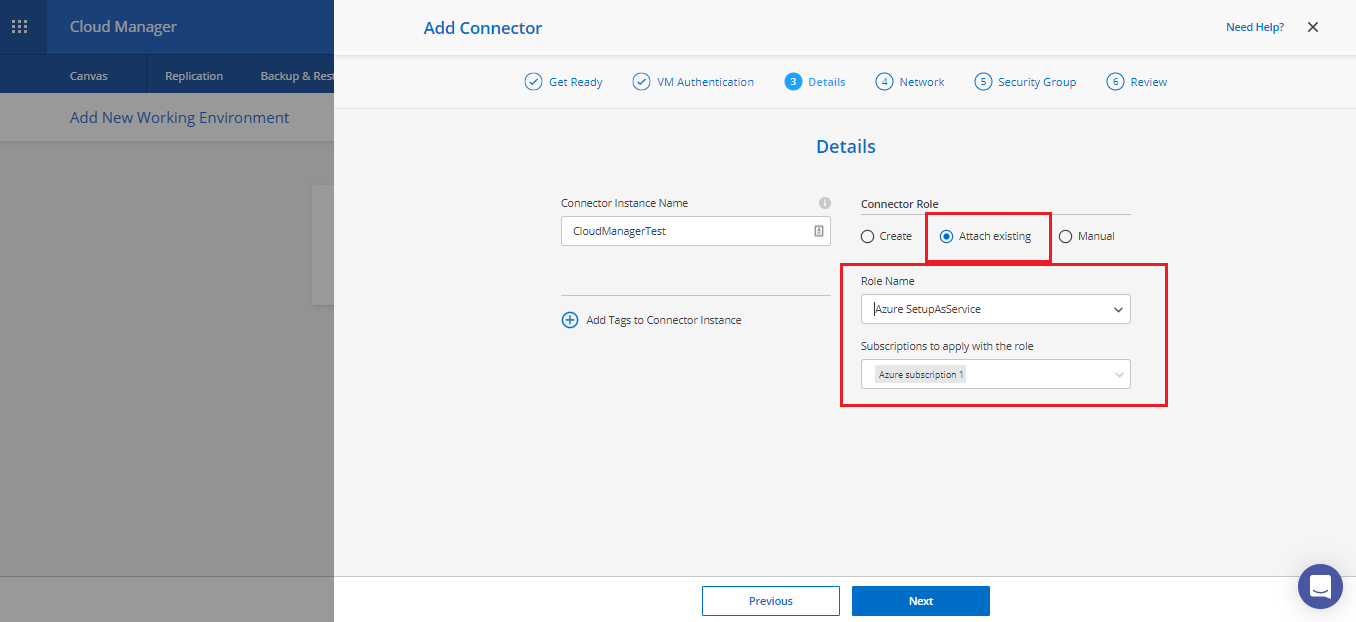Go to the Security Group step
The height and width of the screenshot is (622, 1356).
point(1025,82)
